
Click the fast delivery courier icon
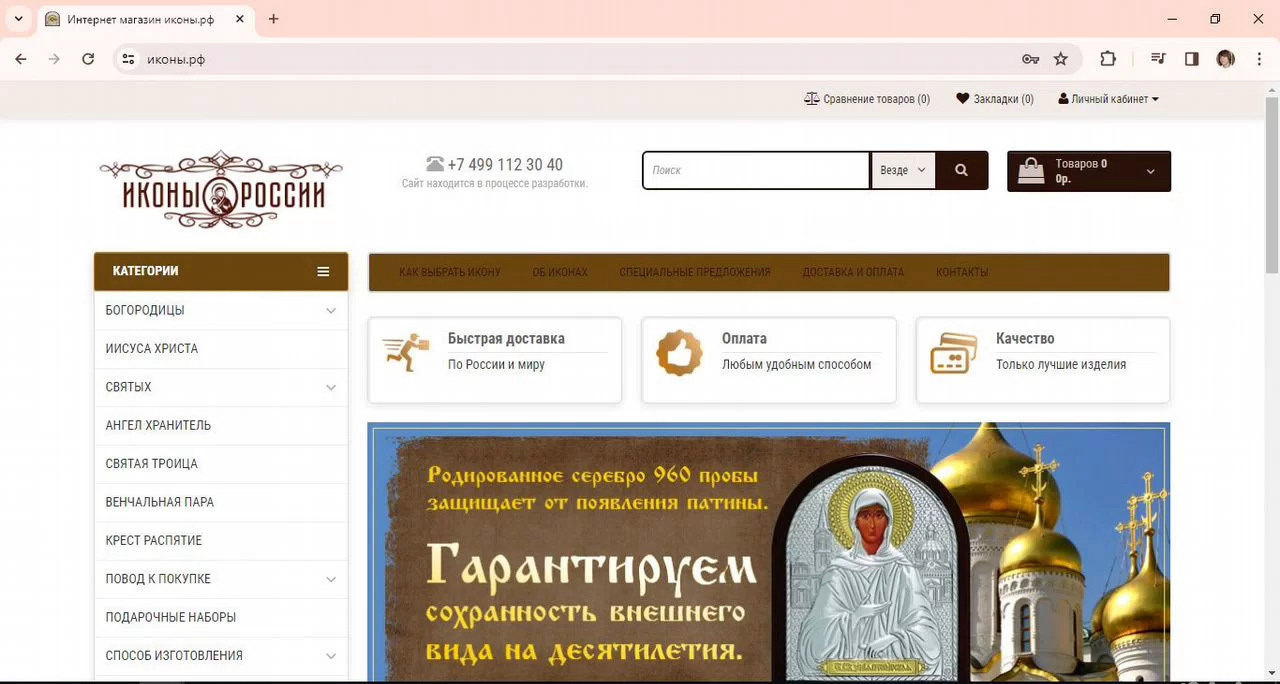pos(406,353)
